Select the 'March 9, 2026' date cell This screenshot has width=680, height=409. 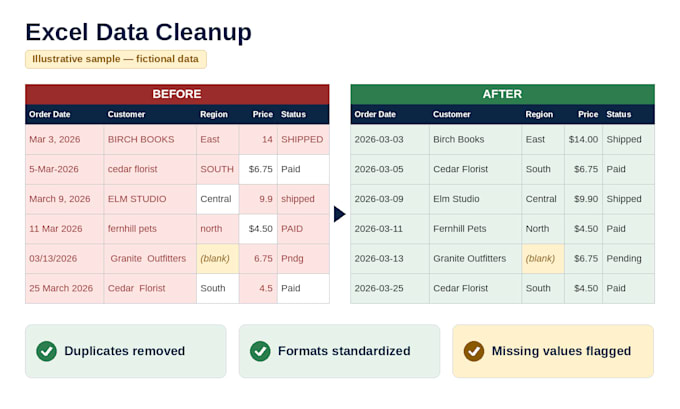pos(65,199)
